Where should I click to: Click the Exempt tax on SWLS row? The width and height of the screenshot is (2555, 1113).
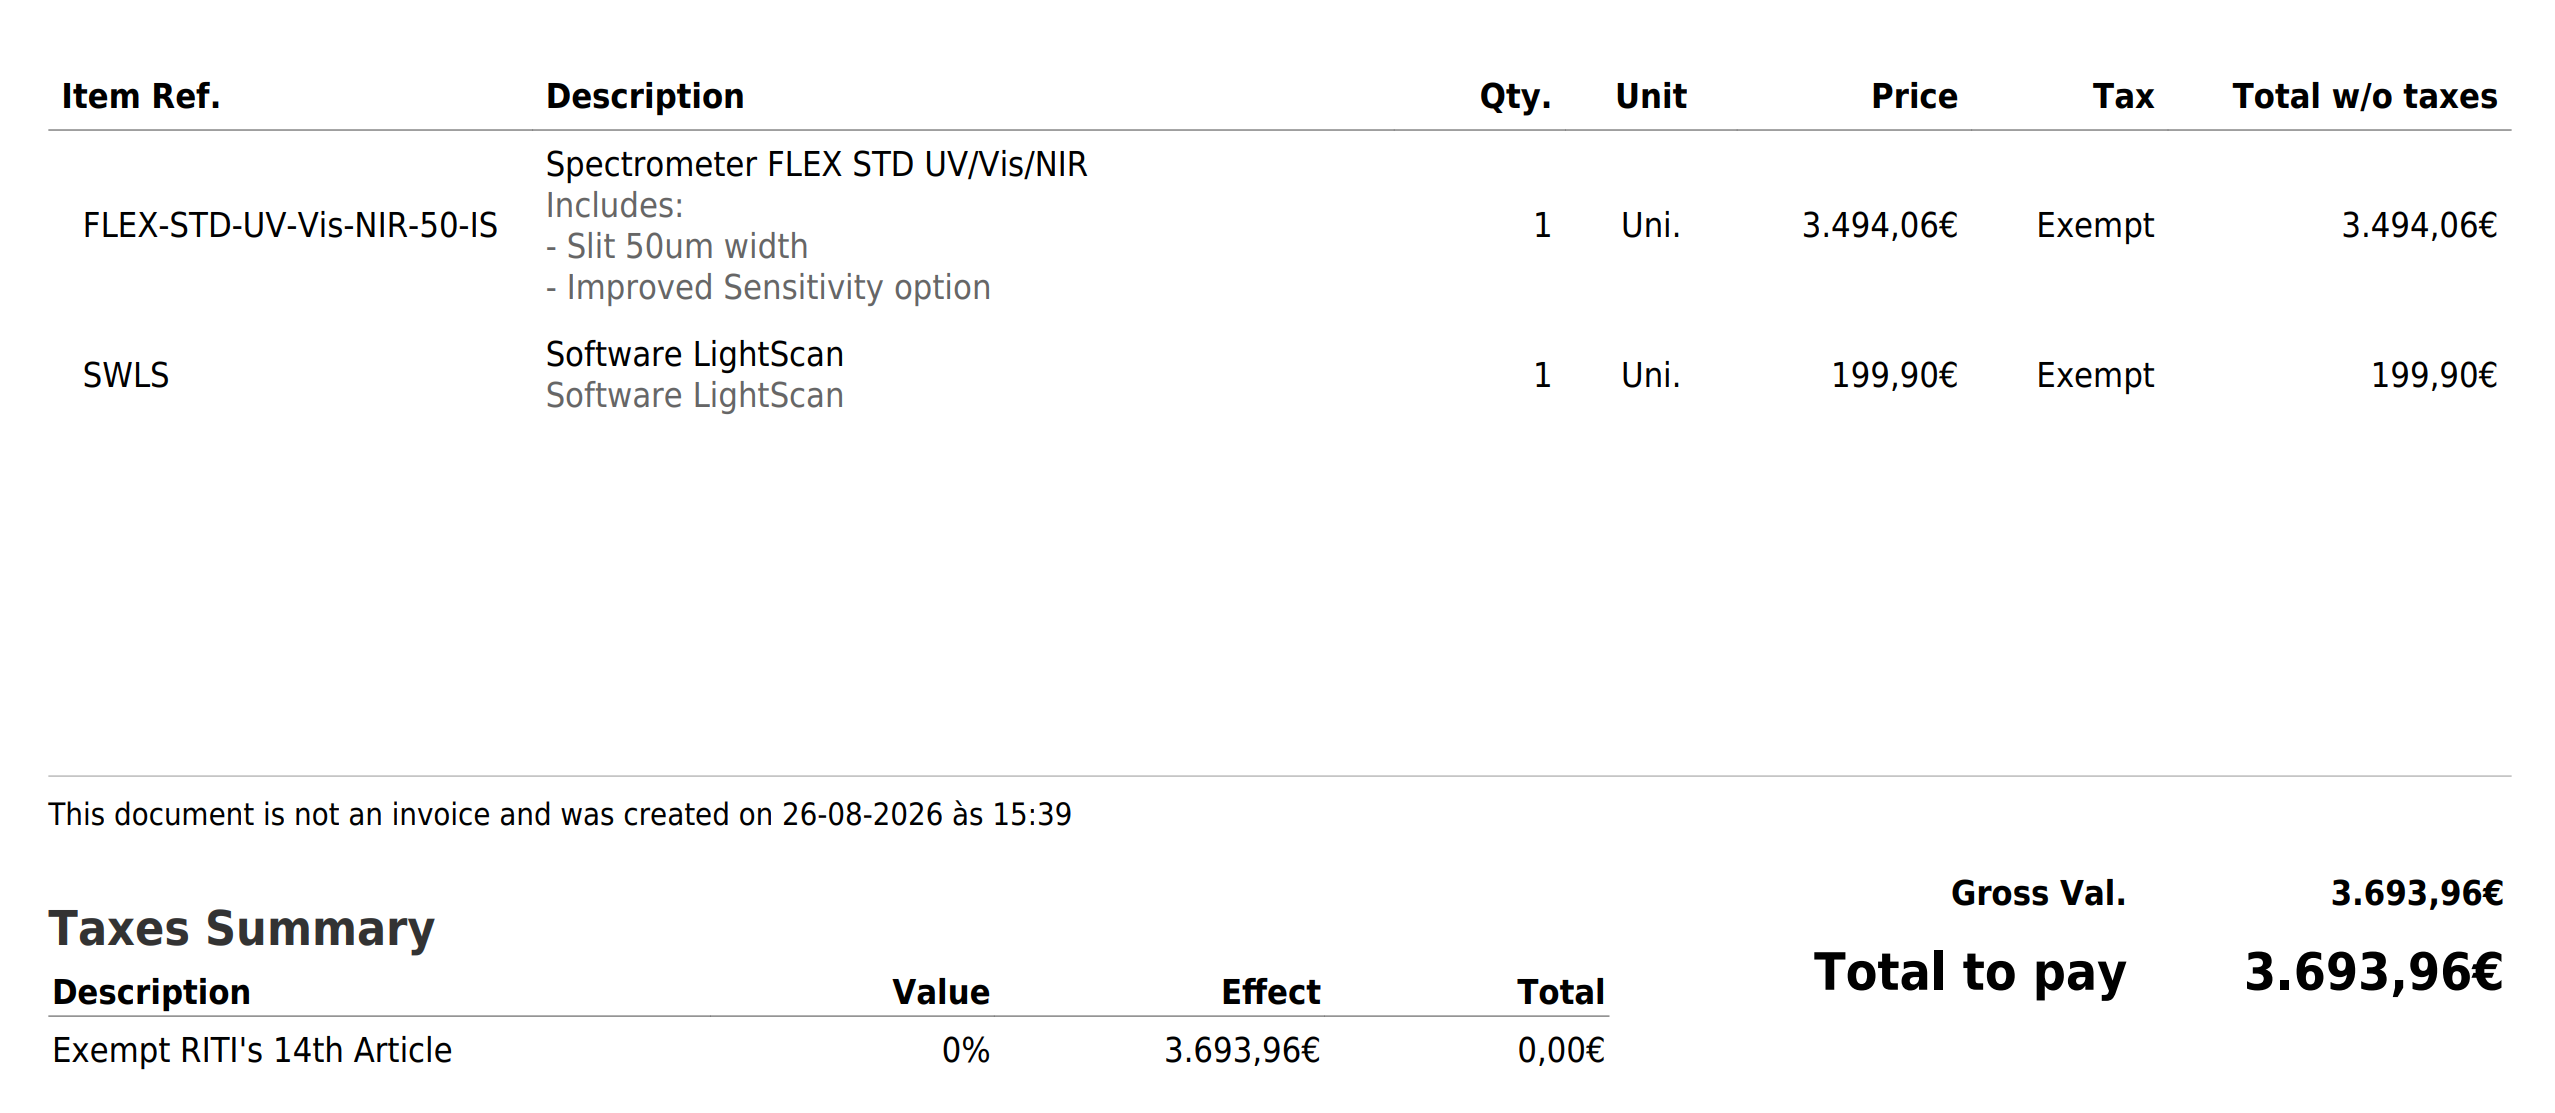coord(2095,376)
